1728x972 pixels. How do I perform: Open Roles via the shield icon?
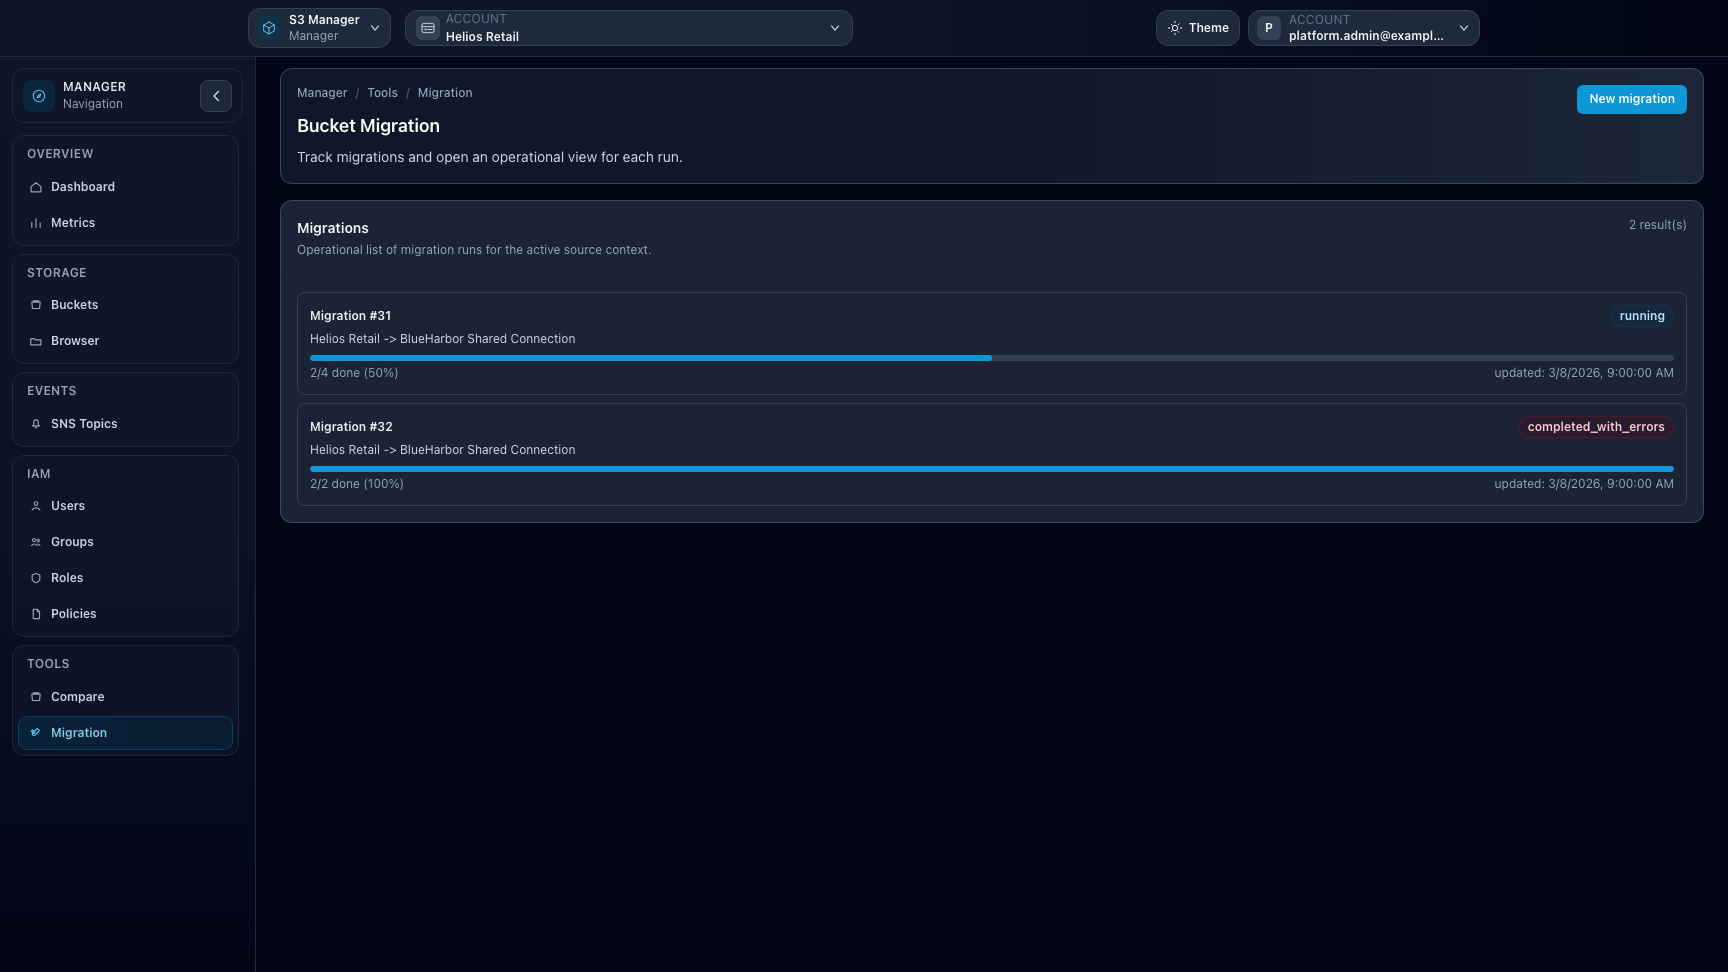point(36,577)
